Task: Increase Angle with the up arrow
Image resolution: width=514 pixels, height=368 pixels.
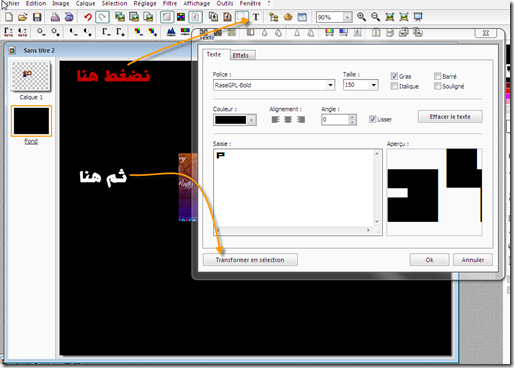Action: [352, 117]
